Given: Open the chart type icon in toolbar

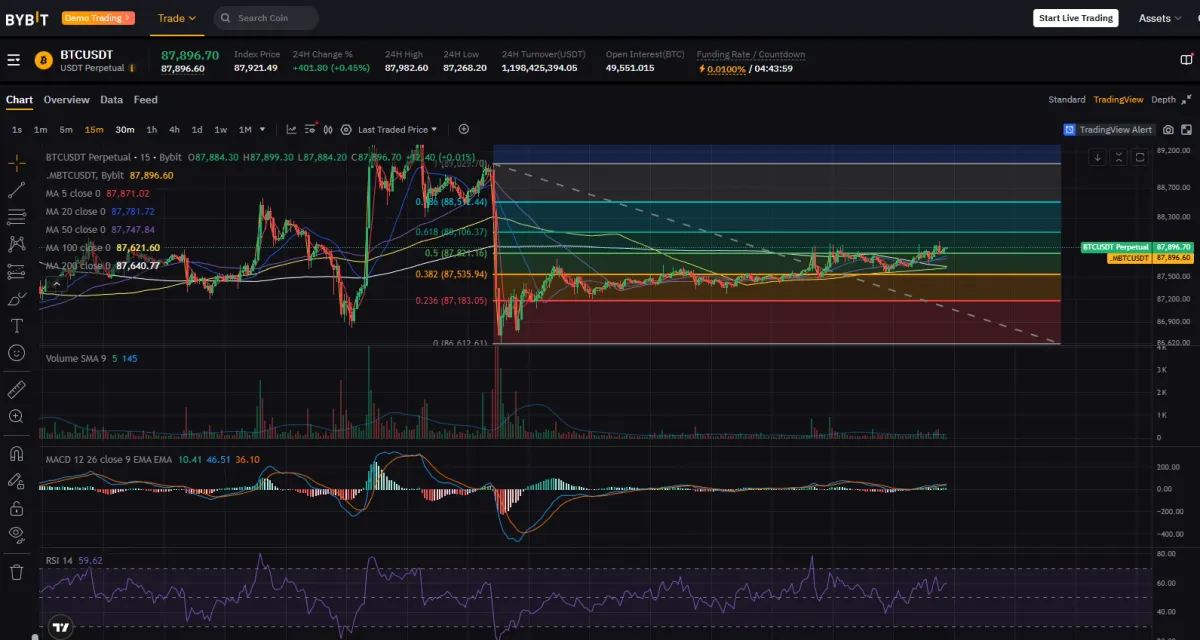Looking at the screenshot, I should [291, 129].
